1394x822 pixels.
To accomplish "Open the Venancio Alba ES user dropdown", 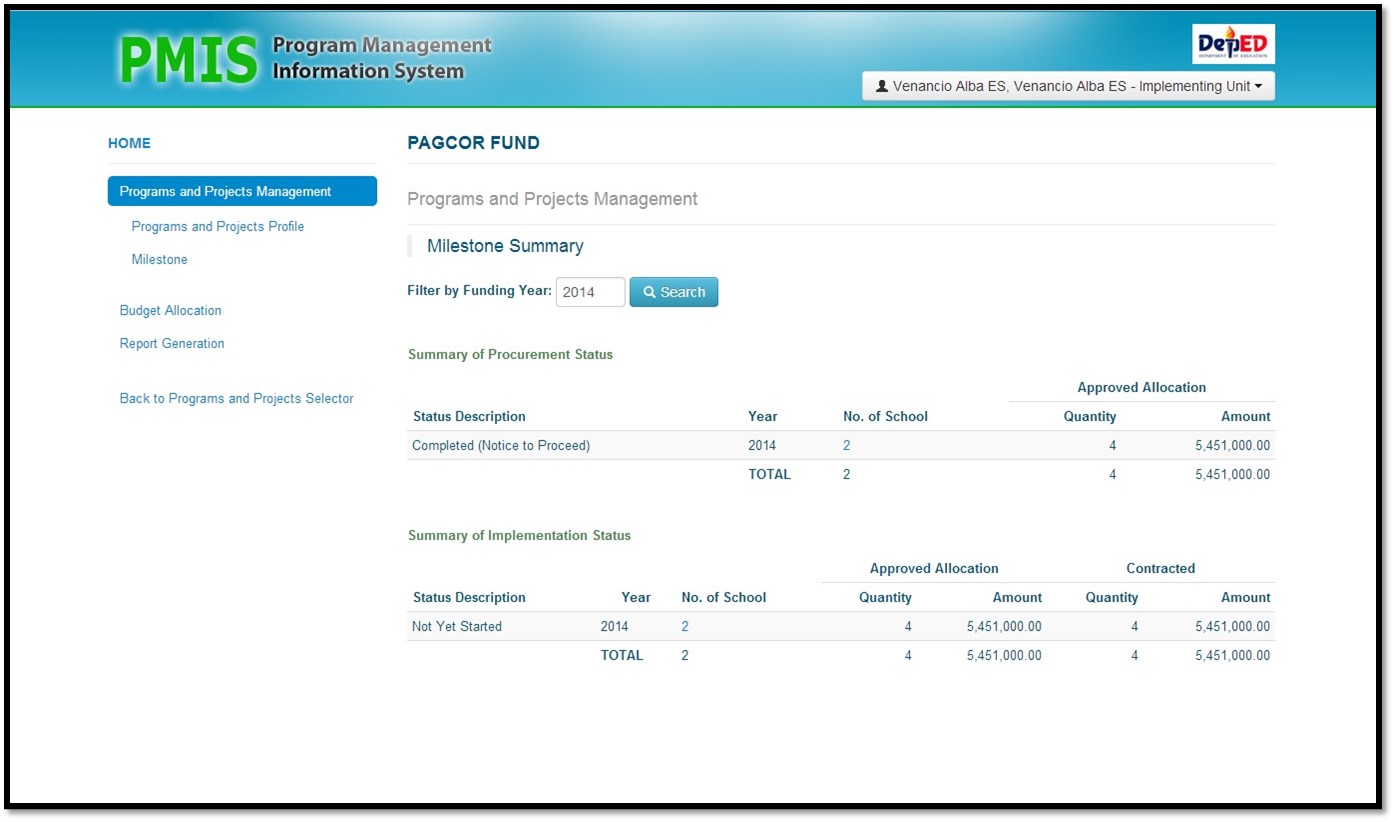I will [1068, 86].
